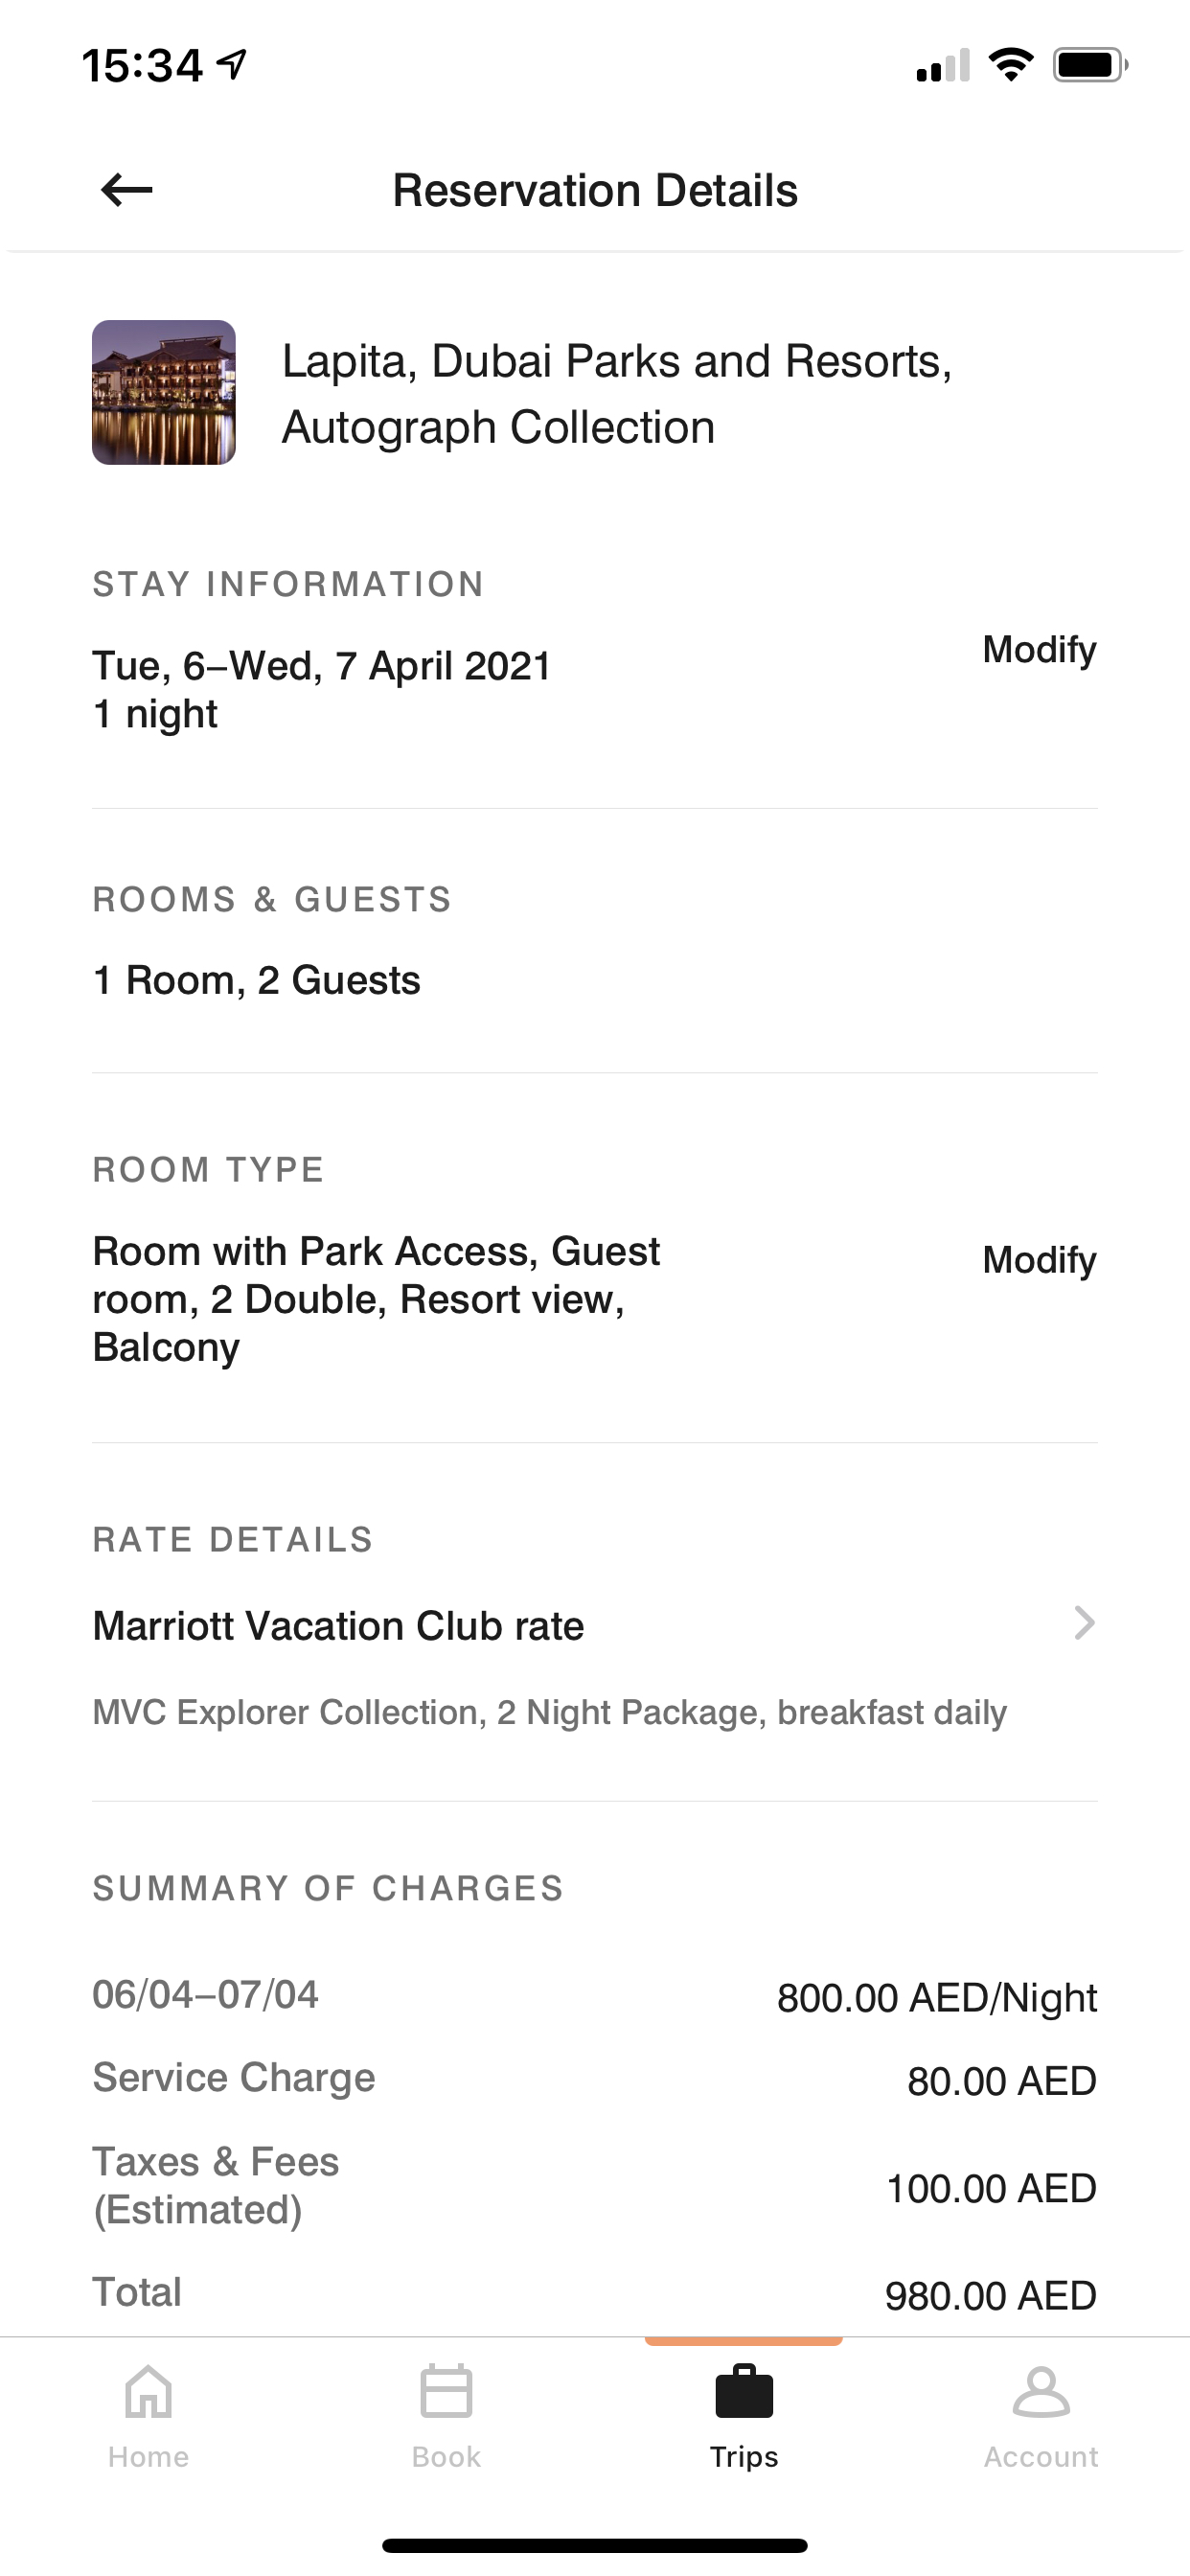Image resolution: width=1190 pixels, height=2576 pixels.
Task: Switch to the Account tab label
Action: coord(1041,2457)
